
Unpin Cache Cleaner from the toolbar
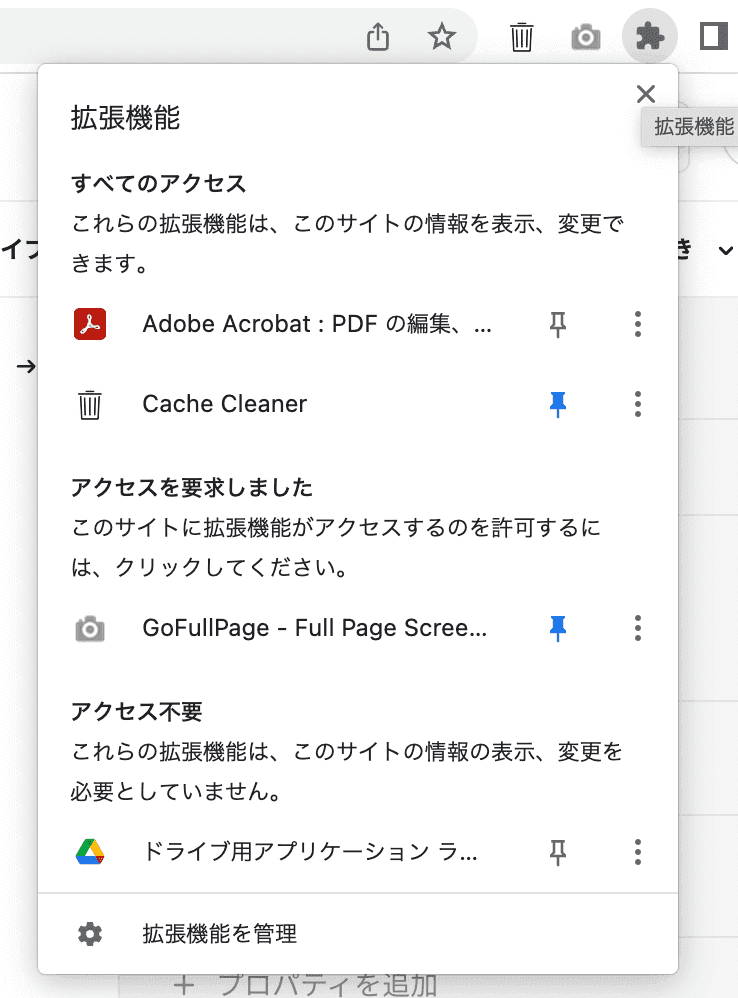coord(558,404)
